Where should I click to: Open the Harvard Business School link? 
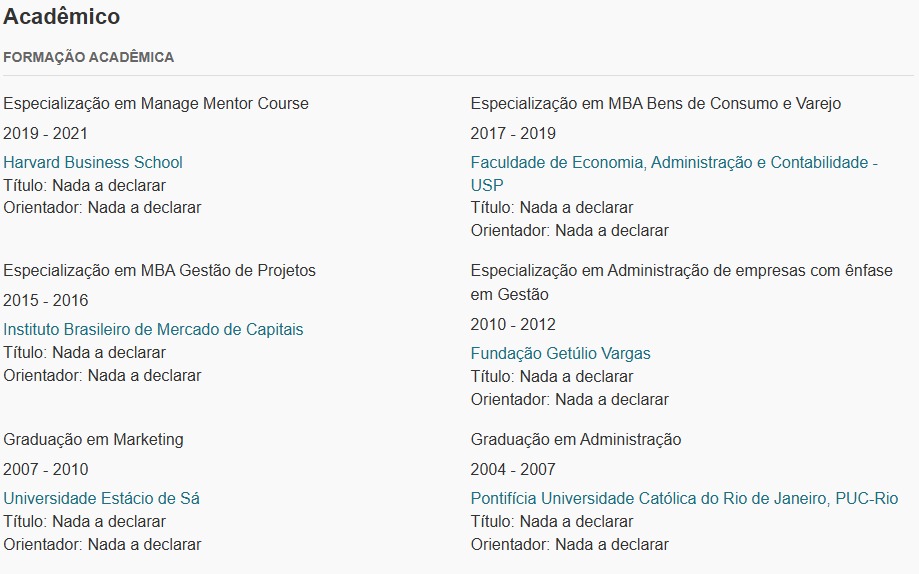tap(93, 162)
